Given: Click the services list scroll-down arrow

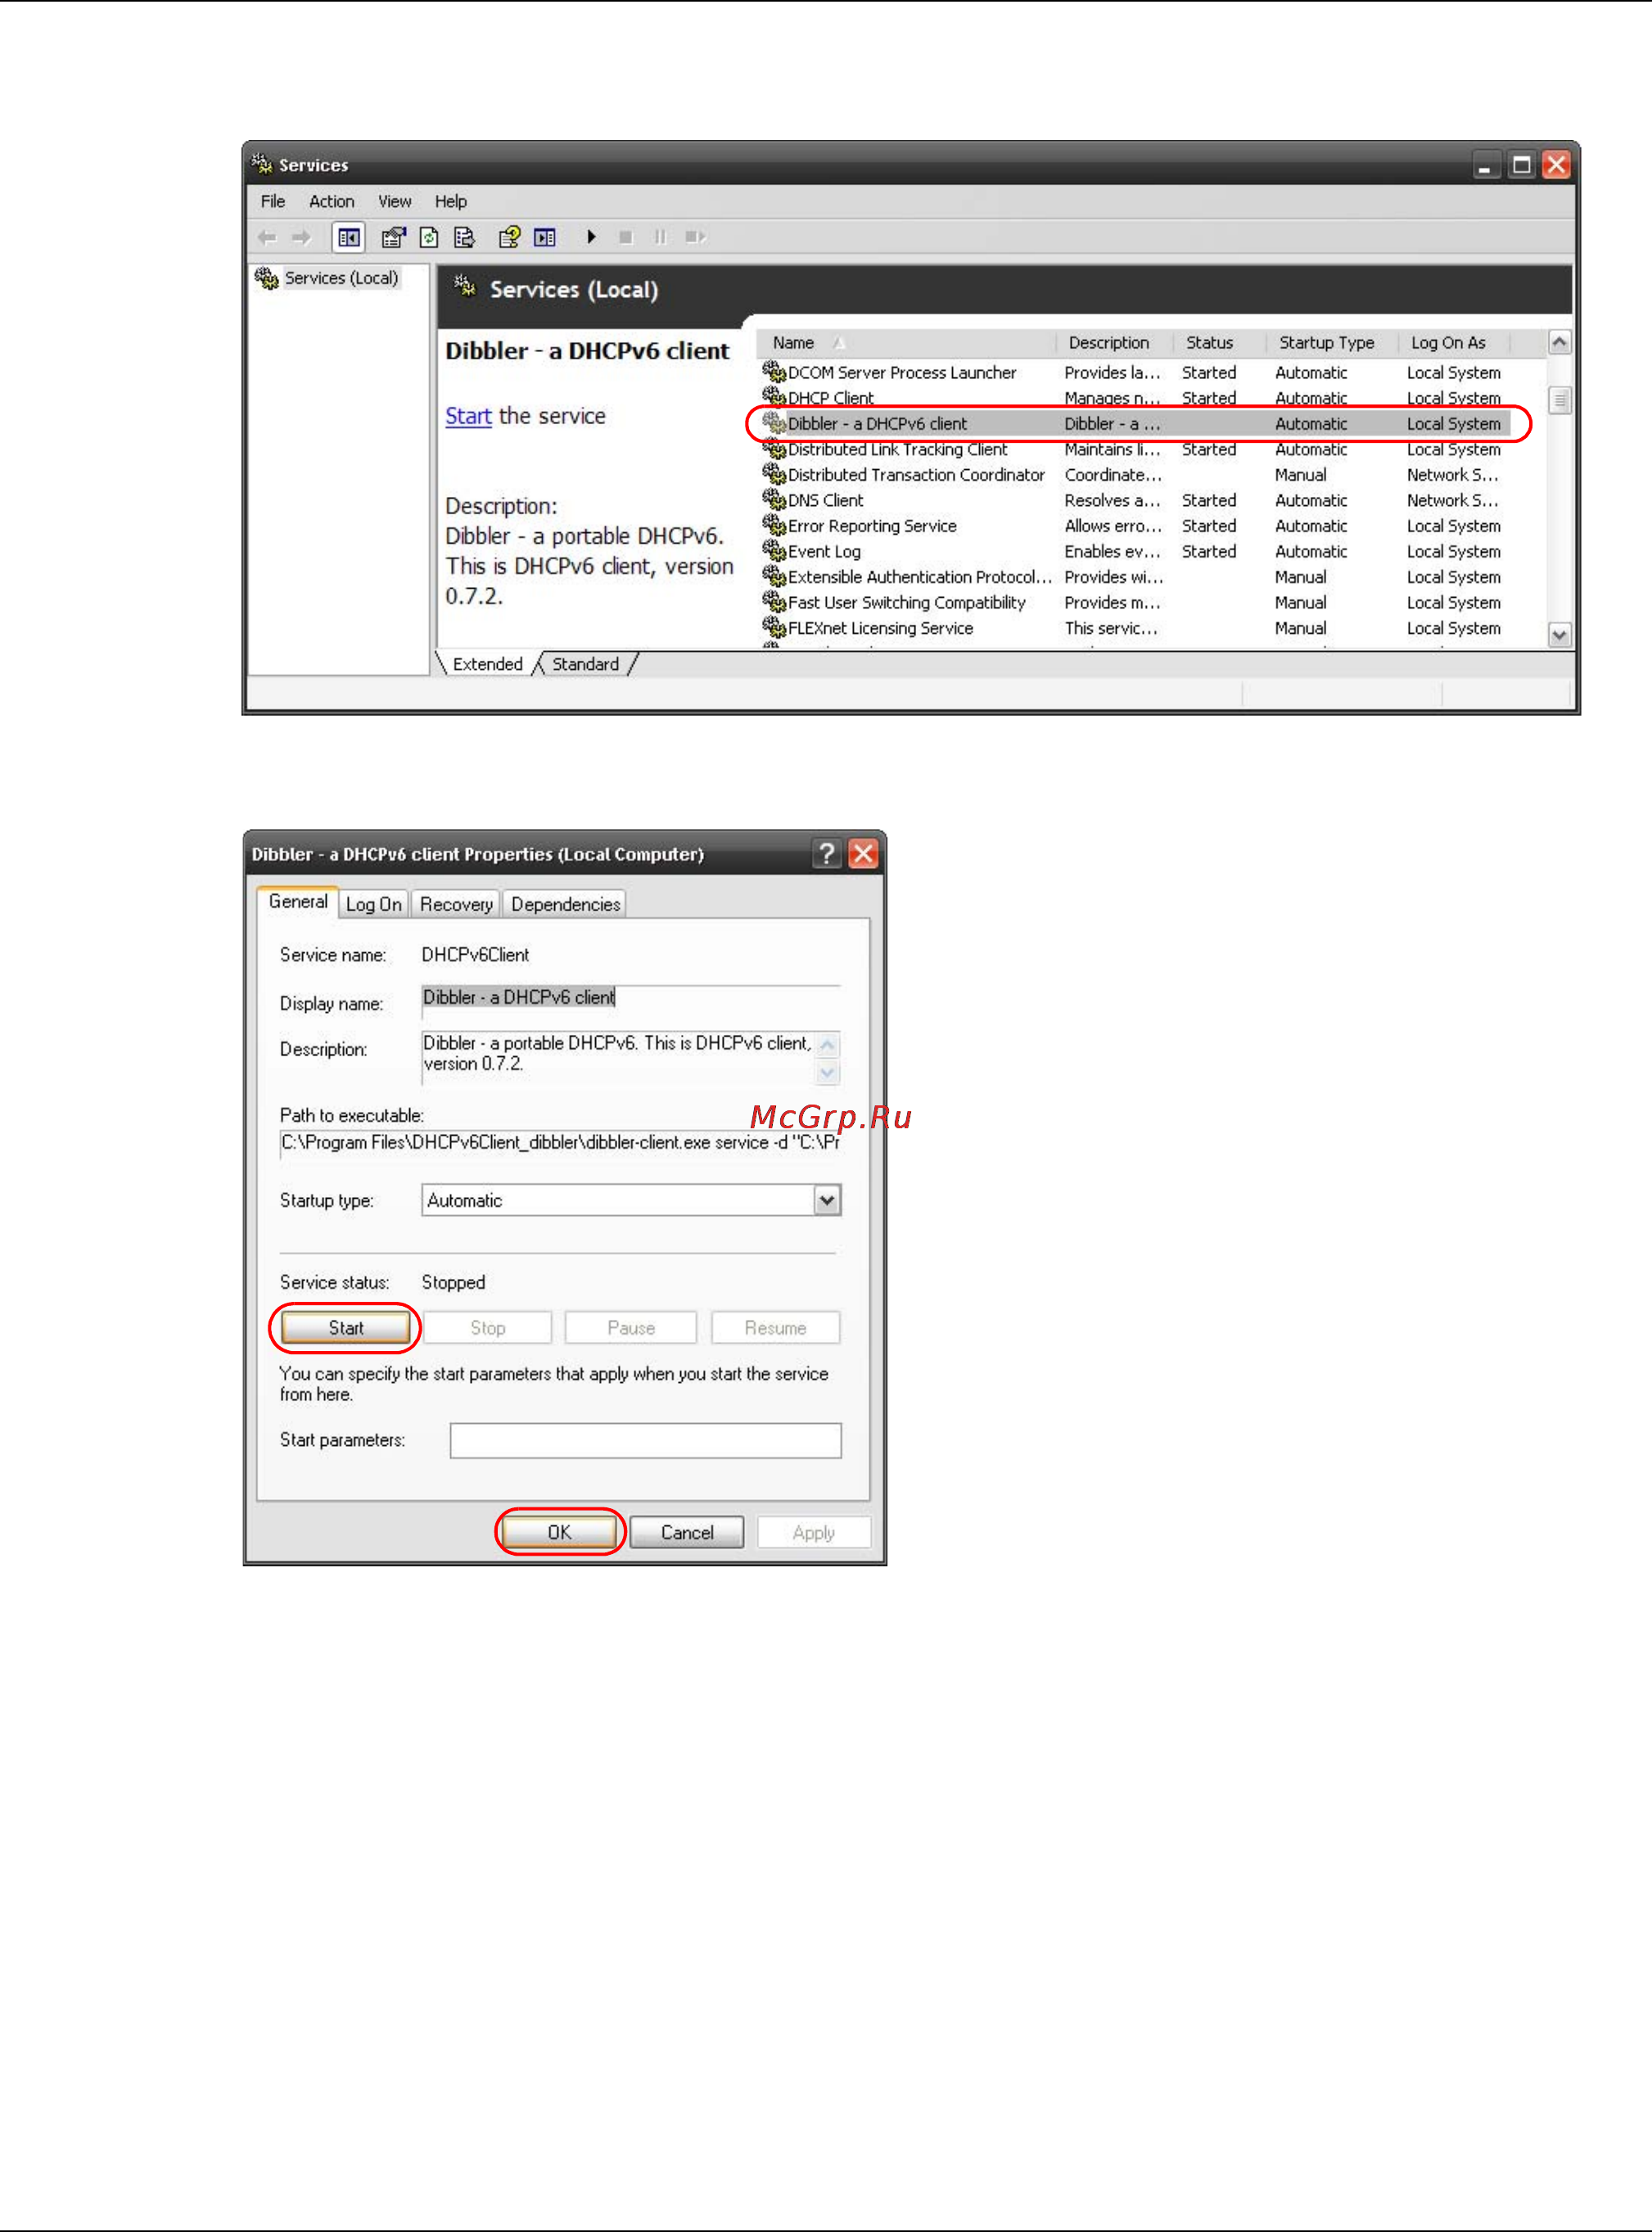Looking at the screenshot, I should pyautogui.click(x=1559, y=634).
